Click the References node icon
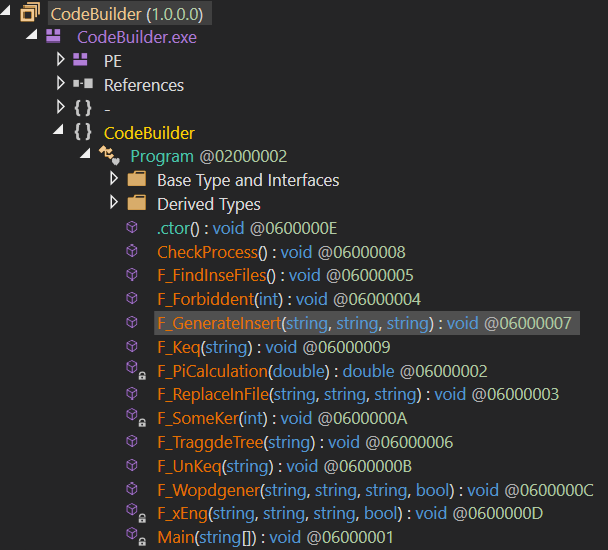608x550 pixels. [83, 85]
